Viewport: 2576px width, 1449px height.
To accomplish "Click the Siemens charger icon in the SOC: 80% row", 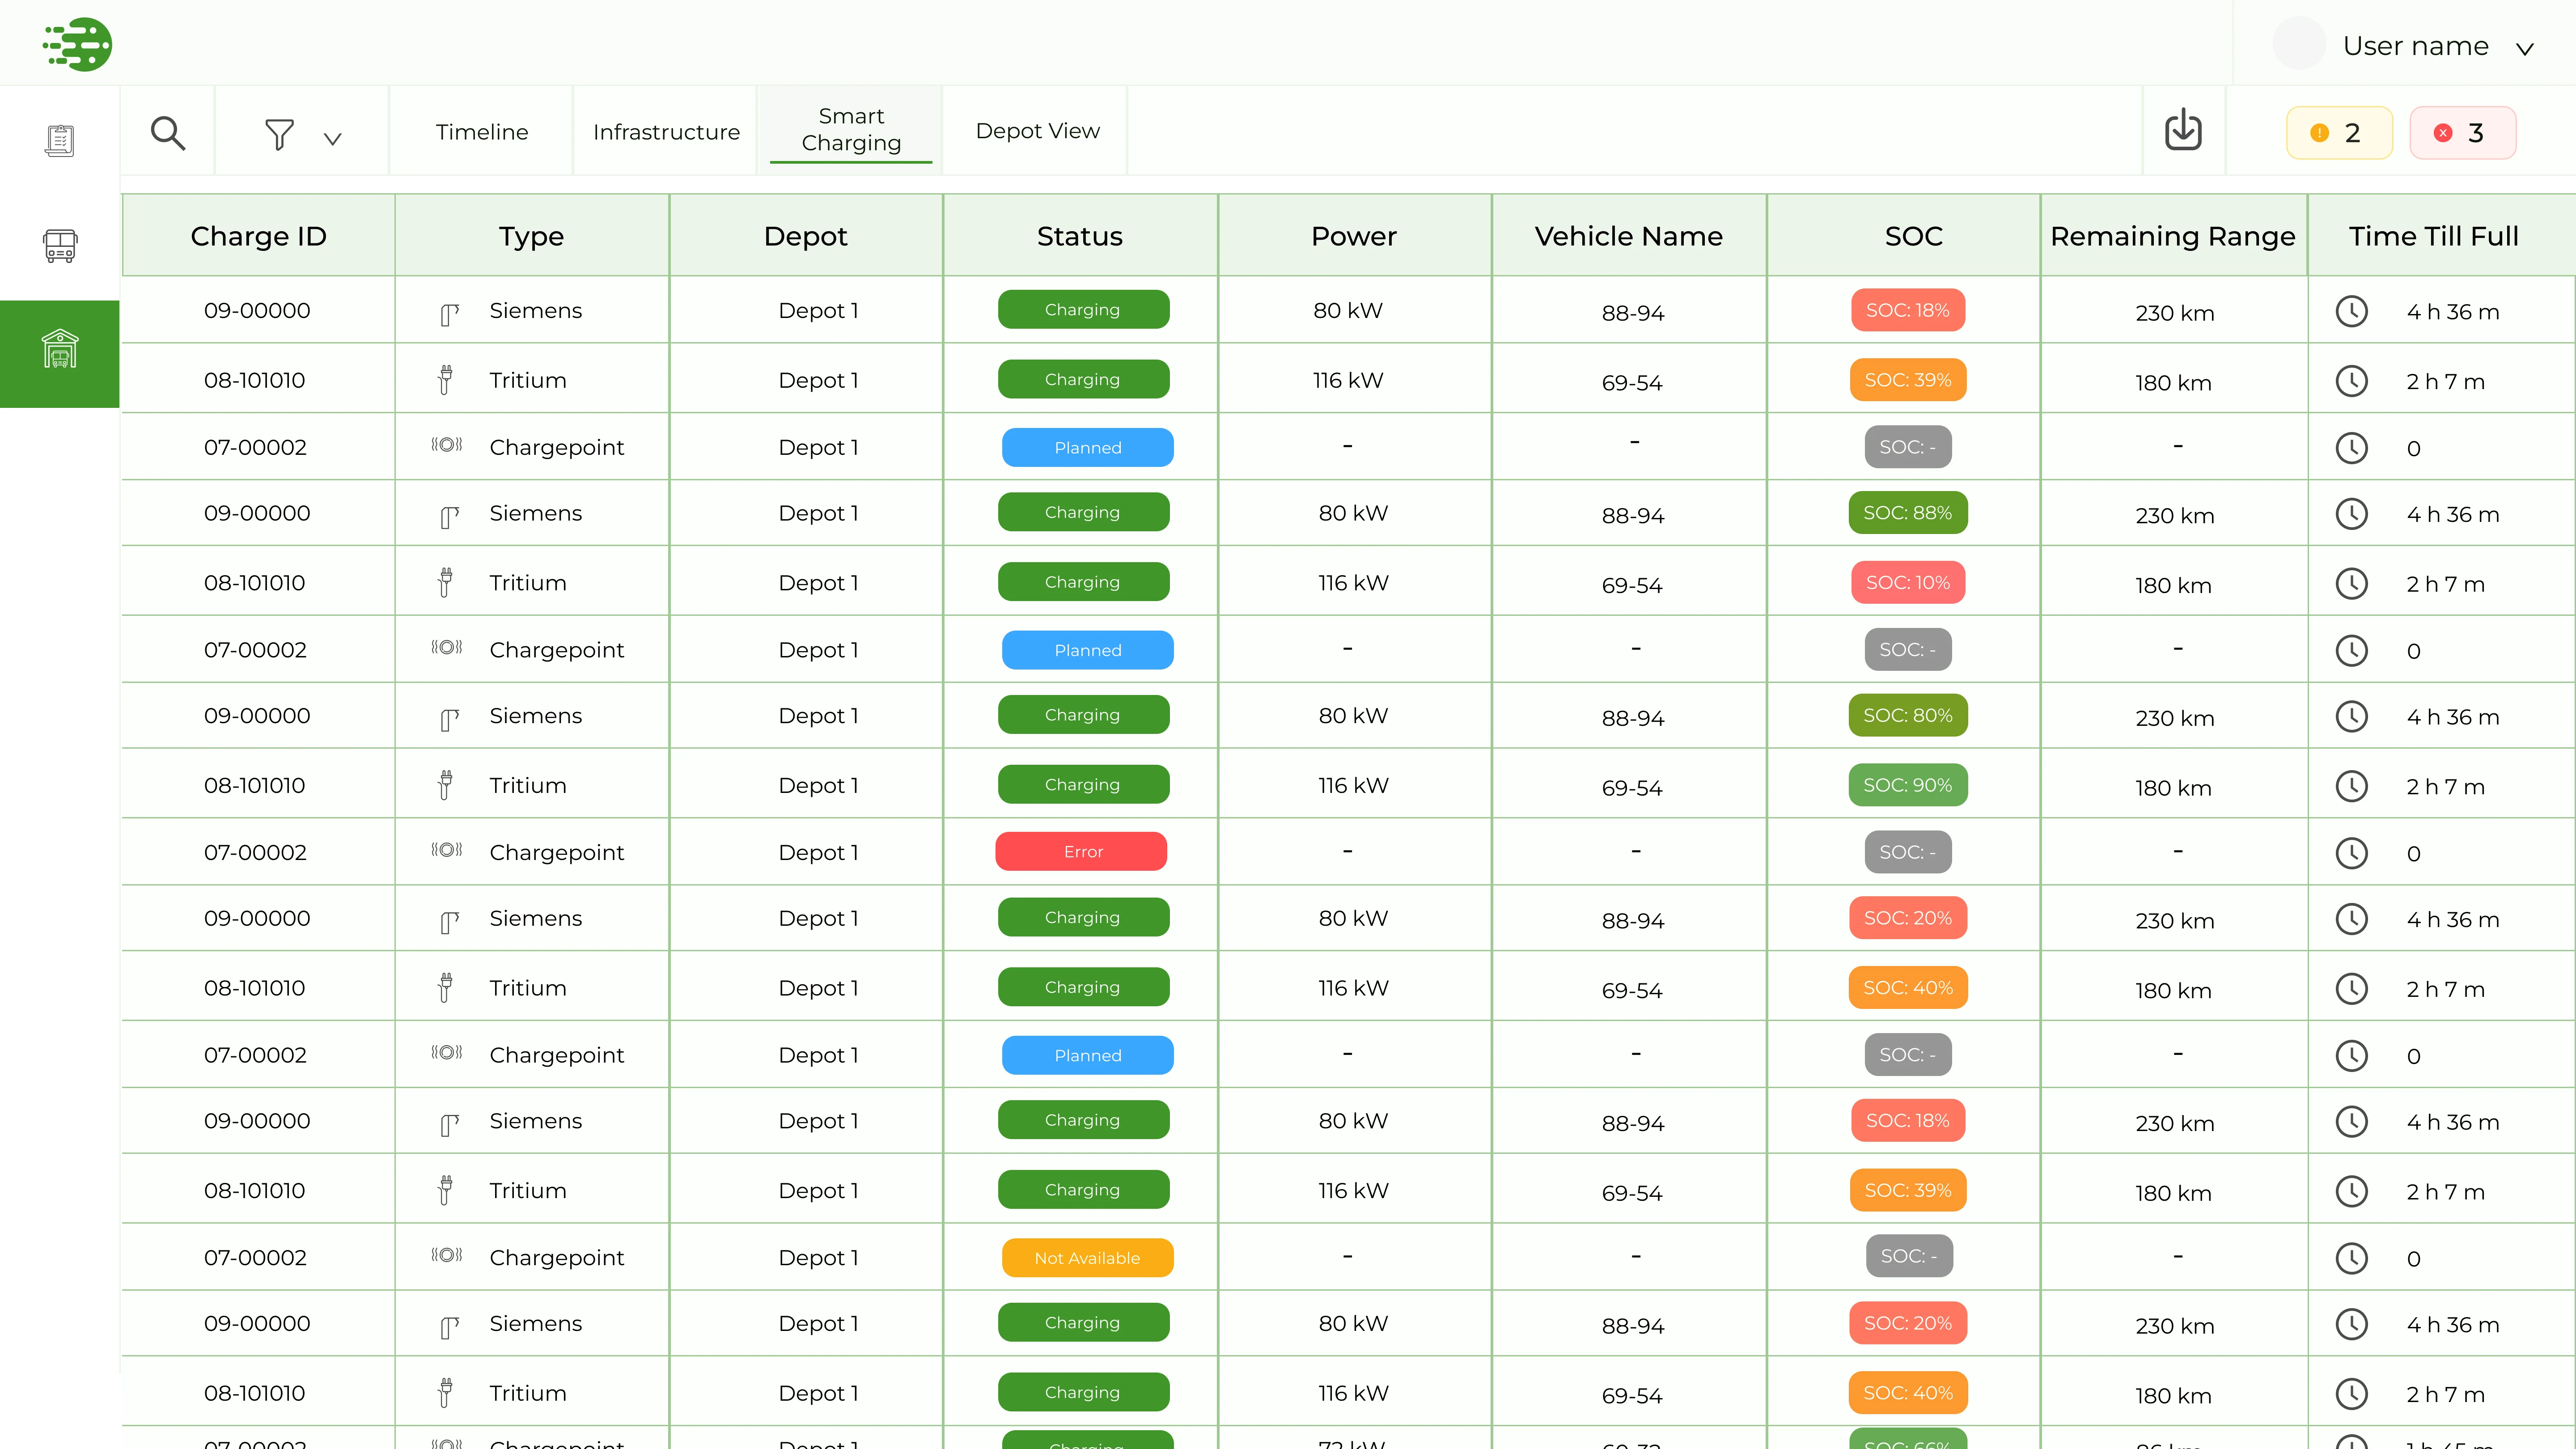I will click(x=449, y=720).
